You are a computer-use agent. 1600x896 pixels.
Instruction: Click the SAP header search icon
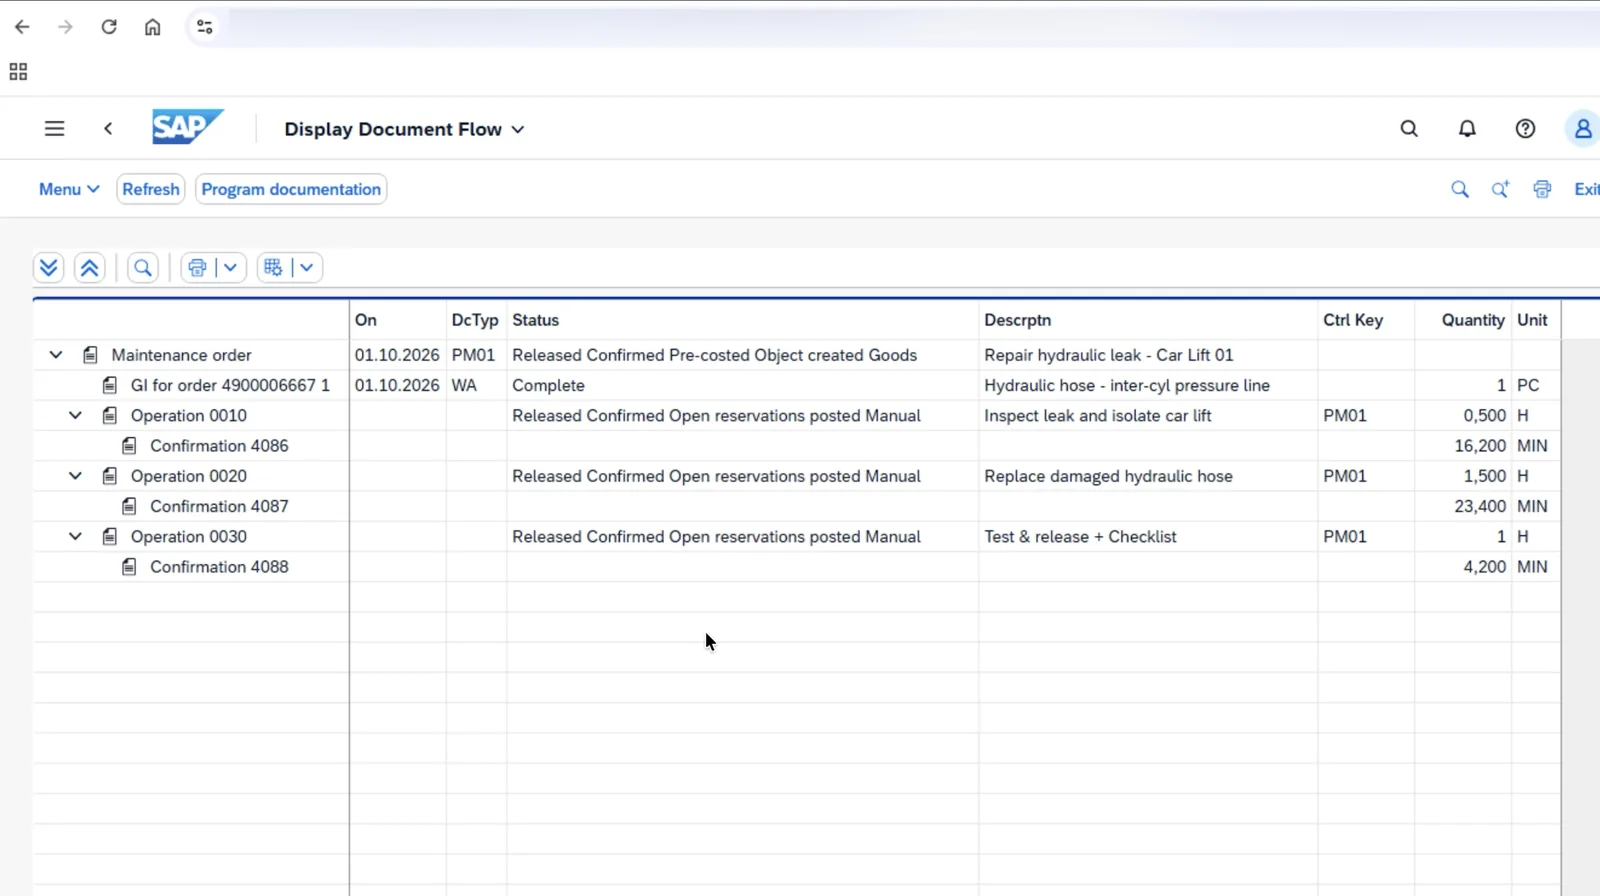pos(1409,129)
